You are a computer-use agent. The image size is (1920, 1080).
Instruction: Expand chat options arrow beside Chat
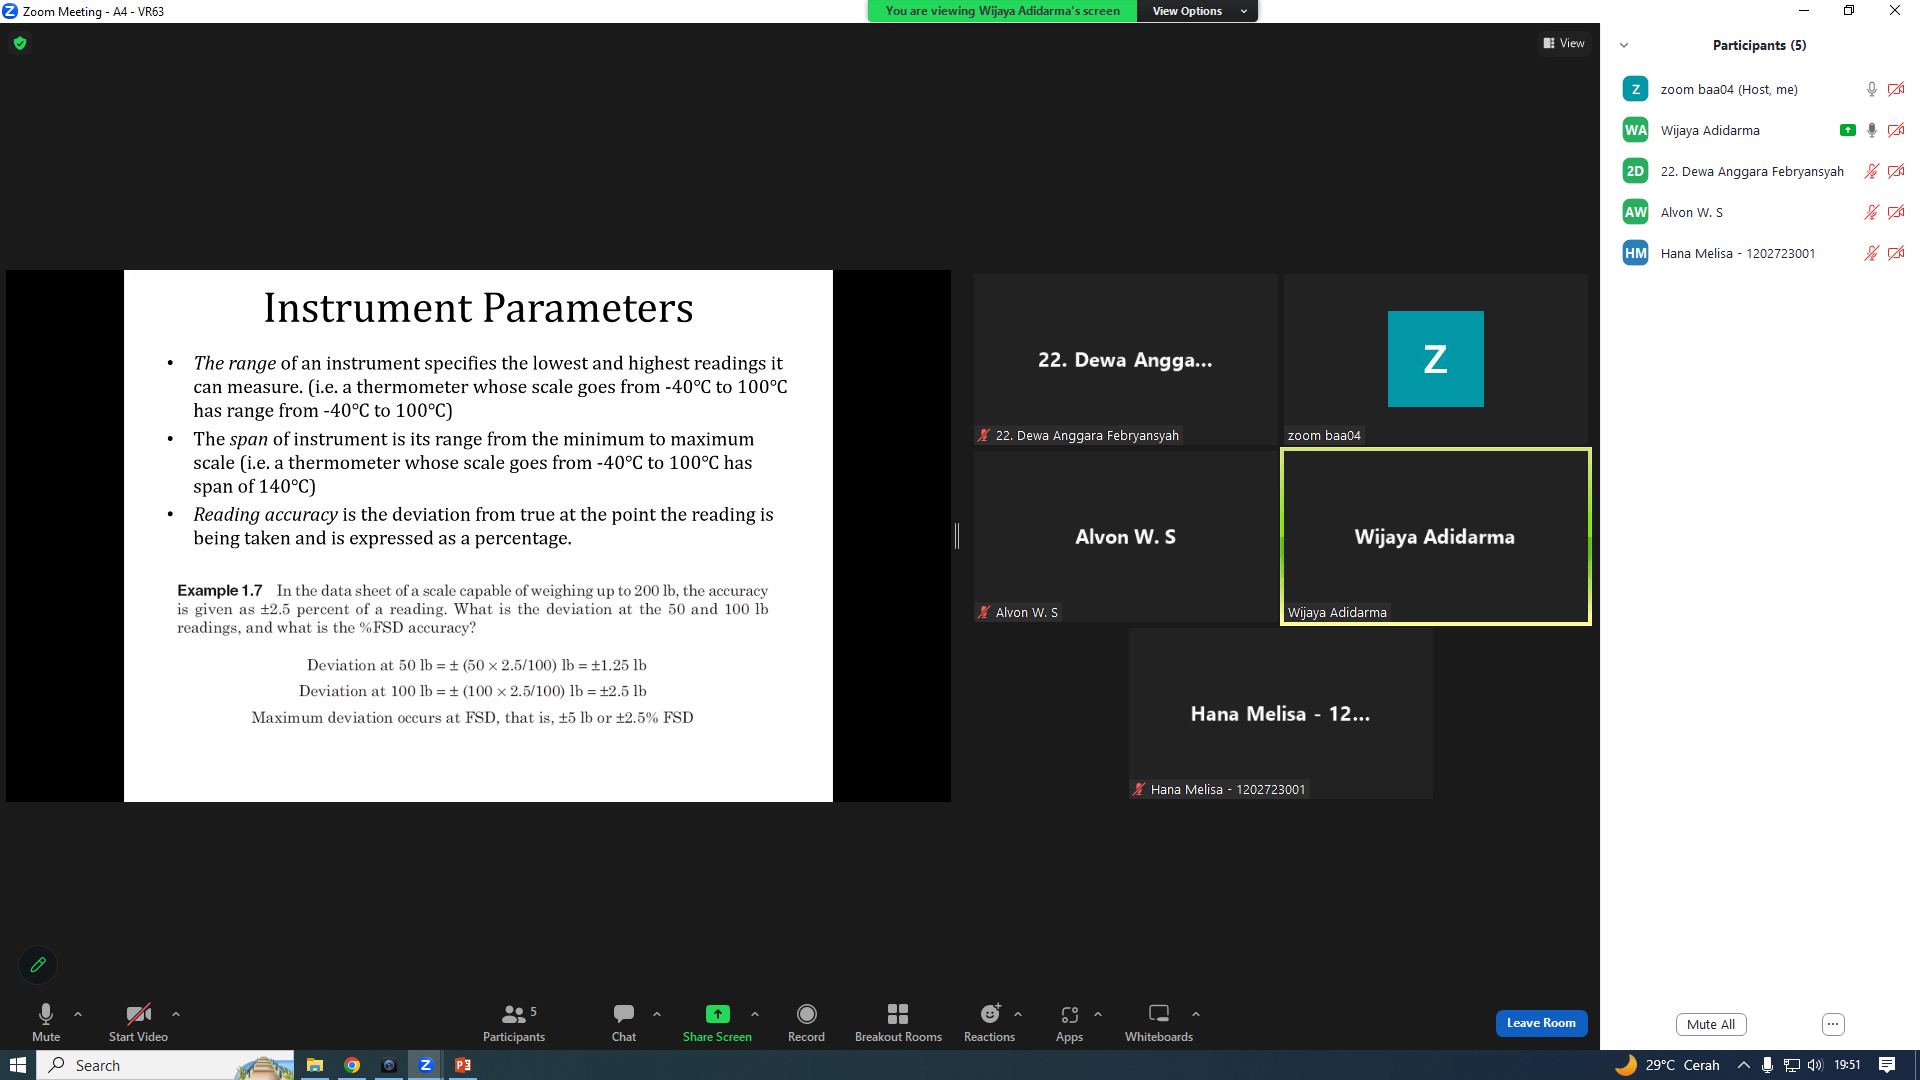[657, 1014]
